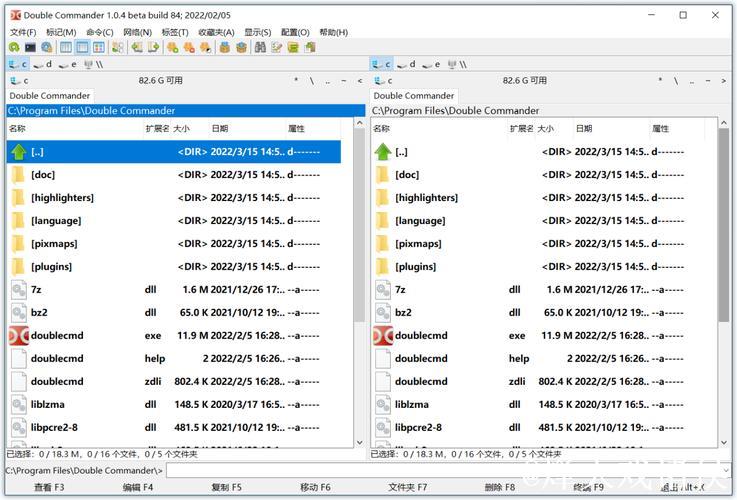Go to next history entry toolbar icon

(x=153, y=47)
